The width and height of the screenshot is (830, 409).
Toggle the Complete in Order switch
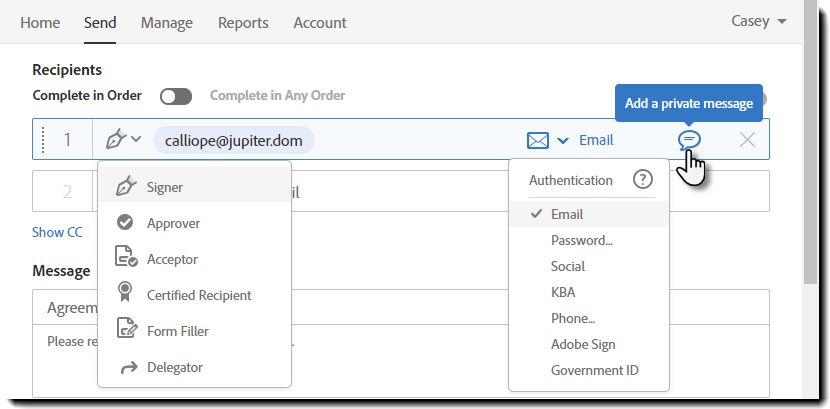tap(176, 96)
